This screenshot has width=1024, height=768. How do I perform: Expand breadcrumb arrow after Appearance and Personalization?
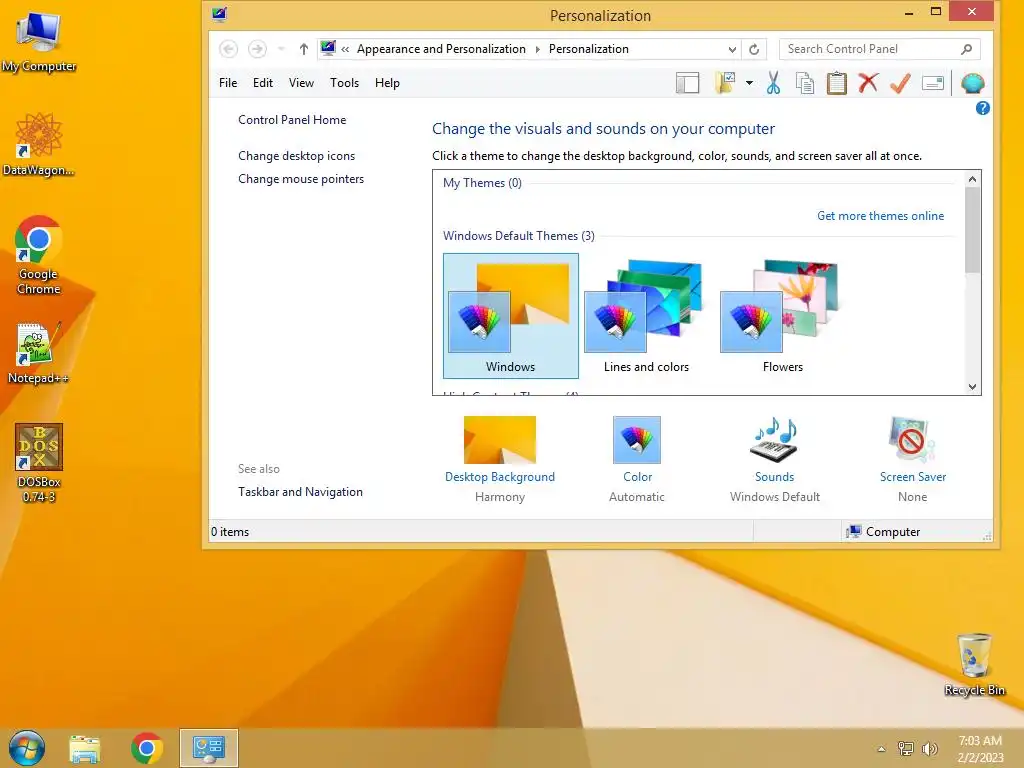point(537,49)
